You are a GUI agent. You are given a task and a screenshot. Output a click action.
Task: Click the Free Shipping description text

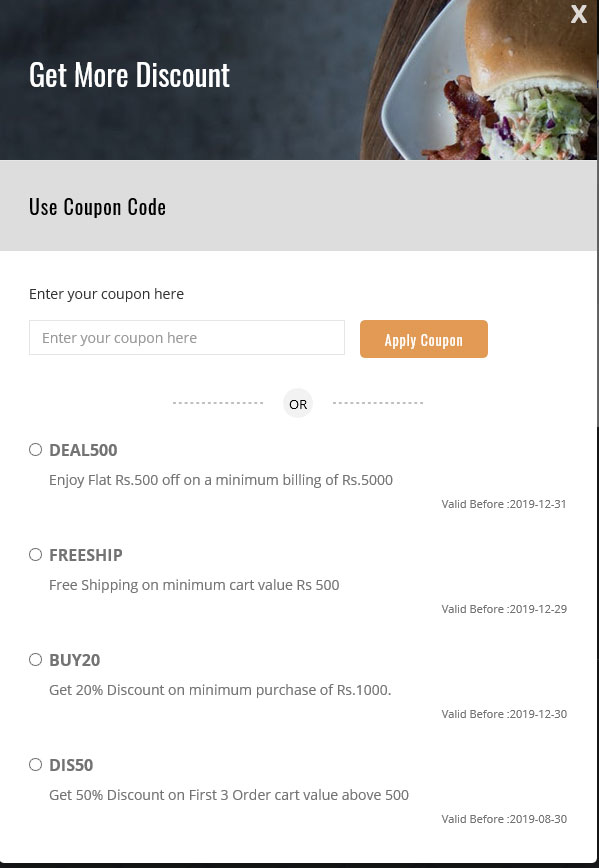pos(194,585)
